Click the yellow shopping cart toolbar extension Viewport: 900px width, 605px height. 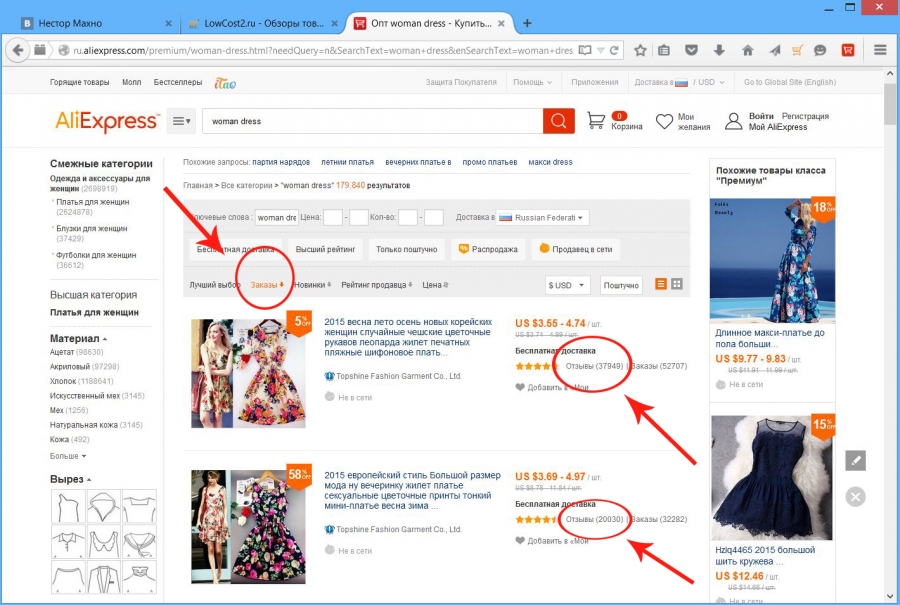[x=797, y=51]
